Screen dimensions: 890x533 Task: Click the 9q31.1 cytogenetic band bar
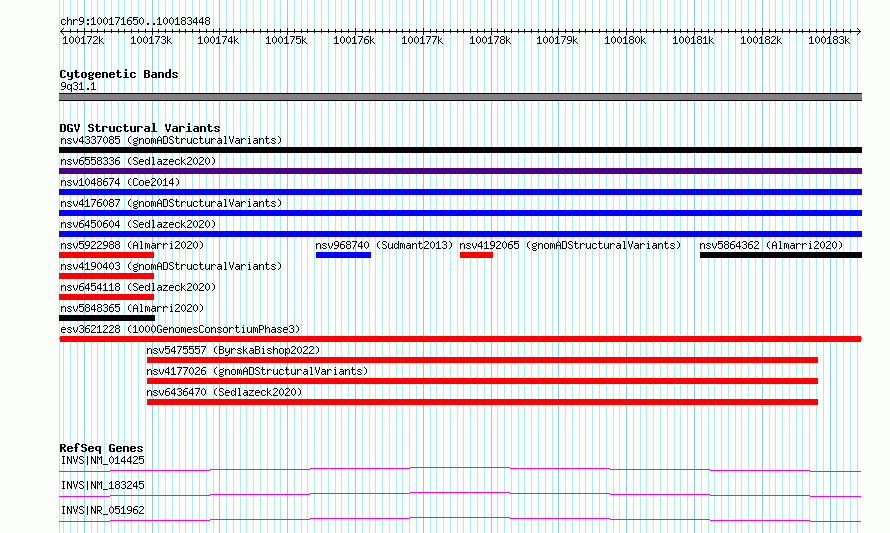(x=460, y=97)
